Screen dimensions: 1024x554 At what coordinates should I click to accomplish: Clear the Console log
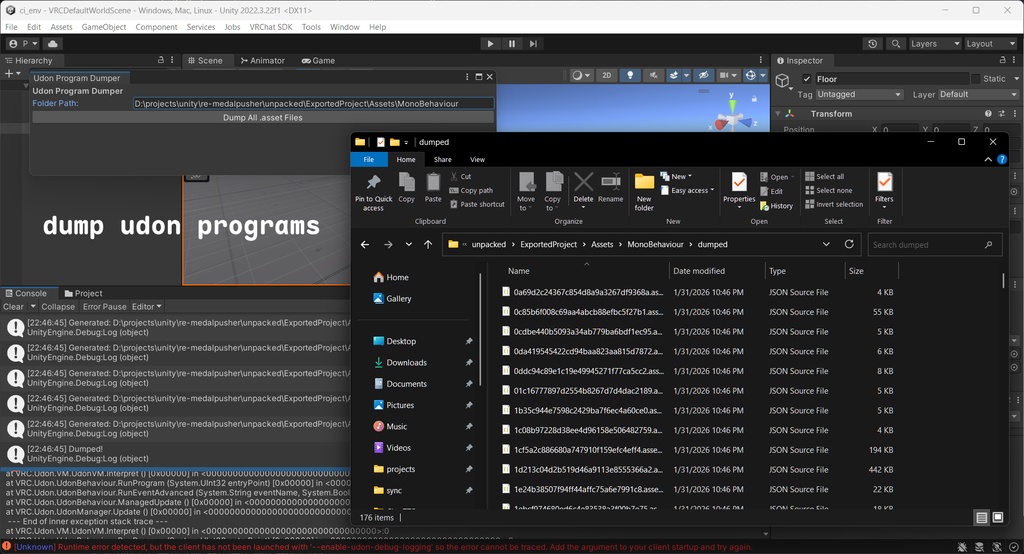(x=13, y=306)
